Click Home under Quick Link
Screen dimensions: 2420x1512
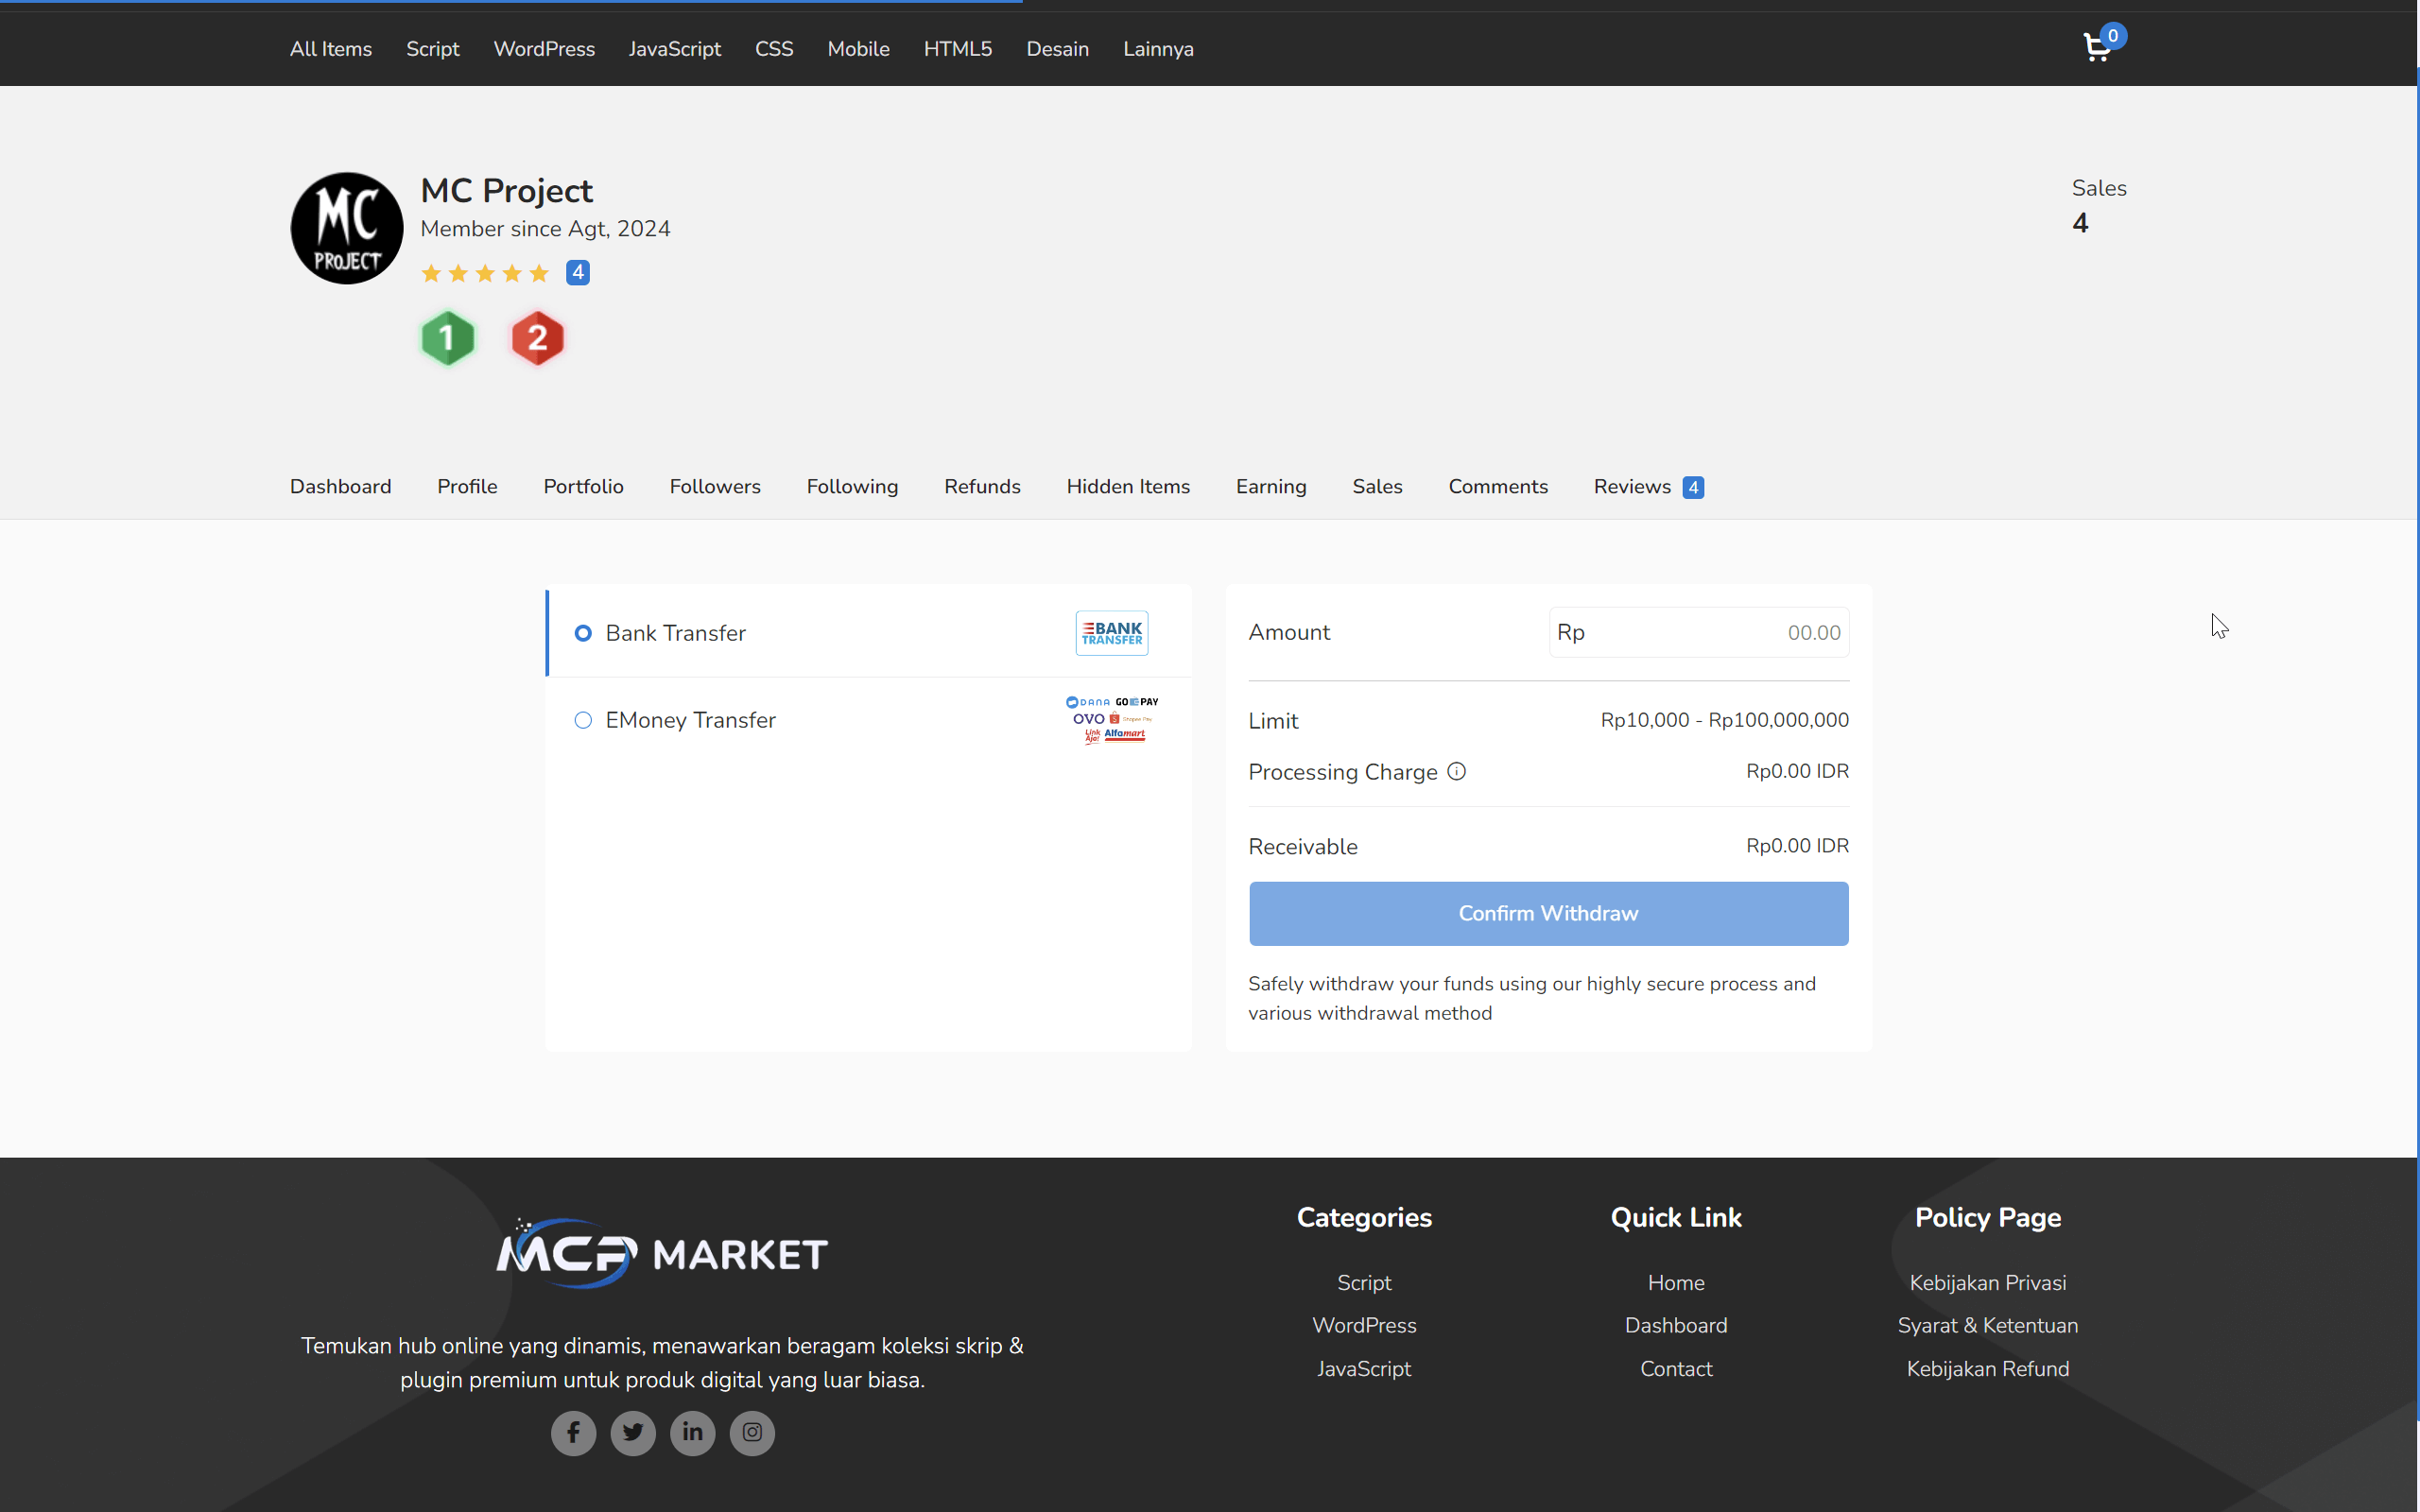point(1675,1282)
